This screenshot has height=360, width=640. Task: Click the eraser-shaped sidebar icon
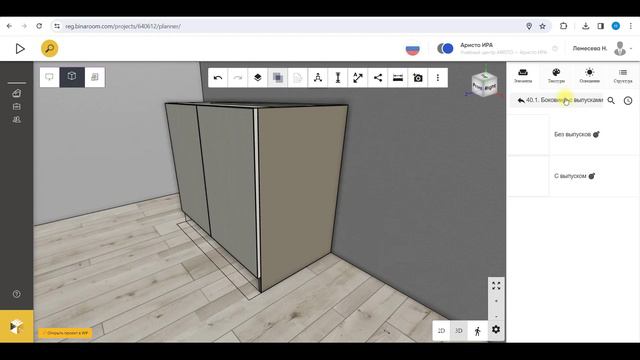[x=17, y=93]
